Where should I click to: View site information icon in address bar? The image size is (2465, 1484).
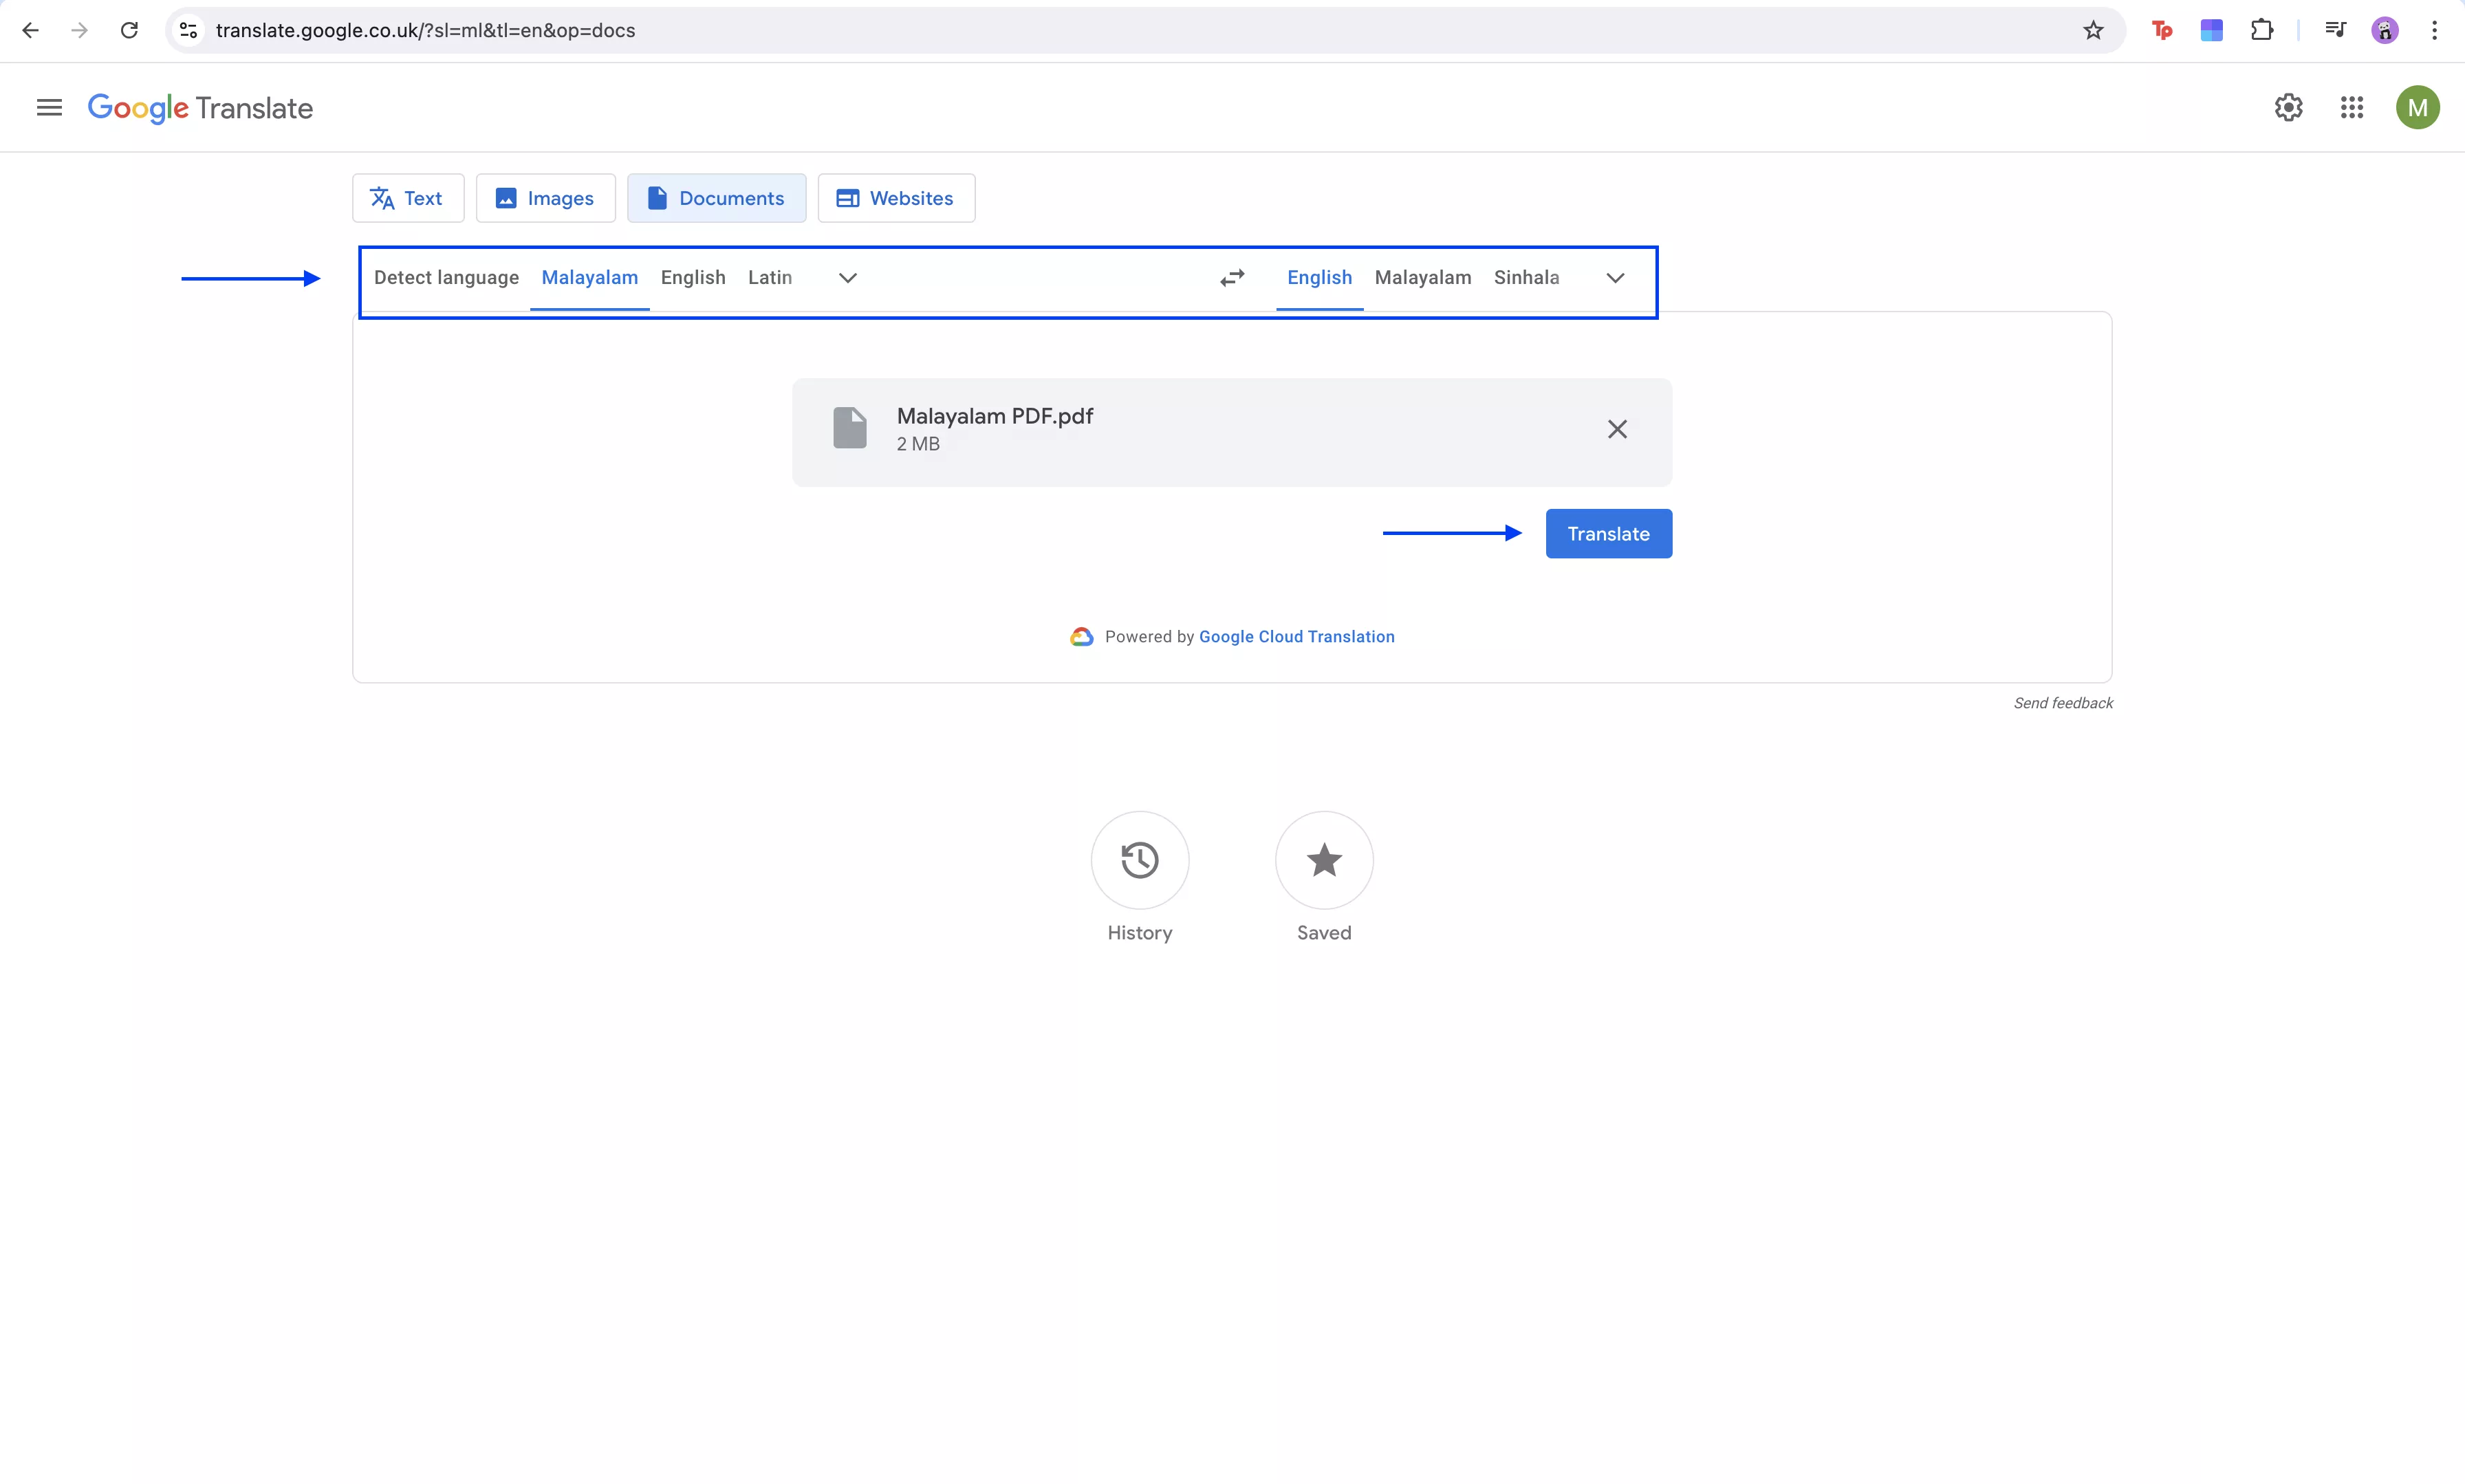(x=189, y=30)
